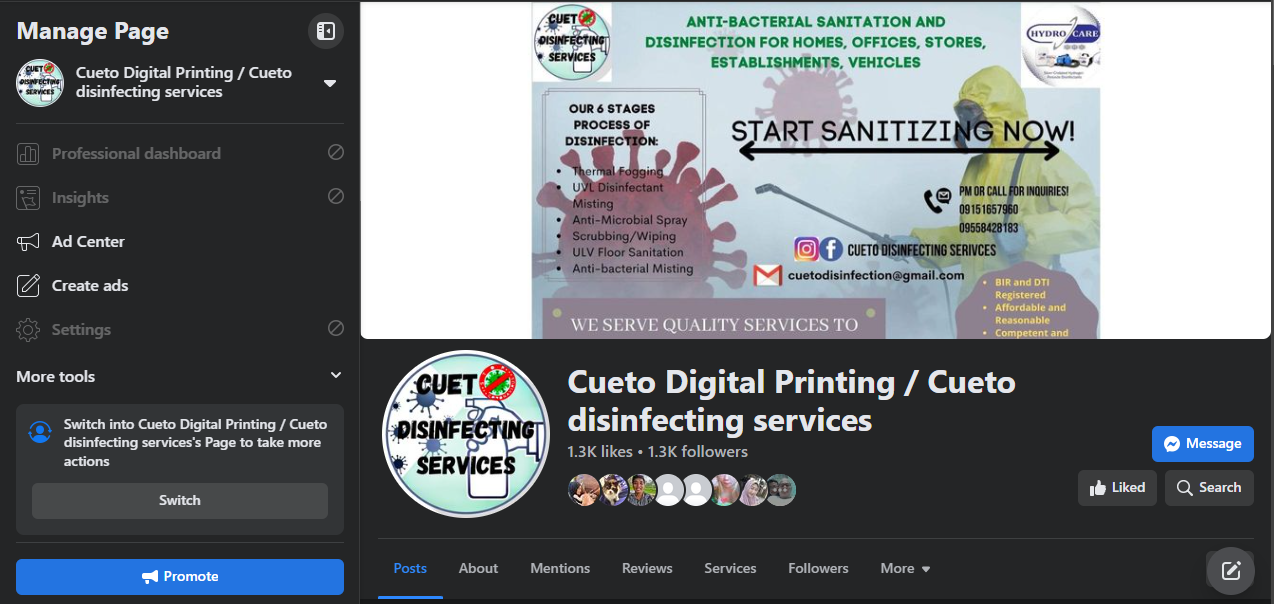Viewport: 1274px width, 604px height.
Task: Select the Posts tab
Action: click(410, 568)
